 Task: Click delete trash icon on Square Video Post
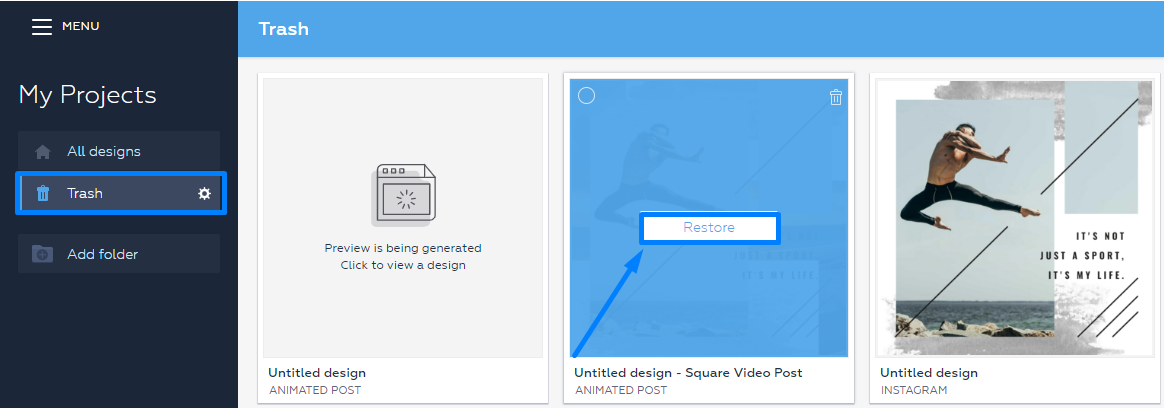[x=836, y=97]
